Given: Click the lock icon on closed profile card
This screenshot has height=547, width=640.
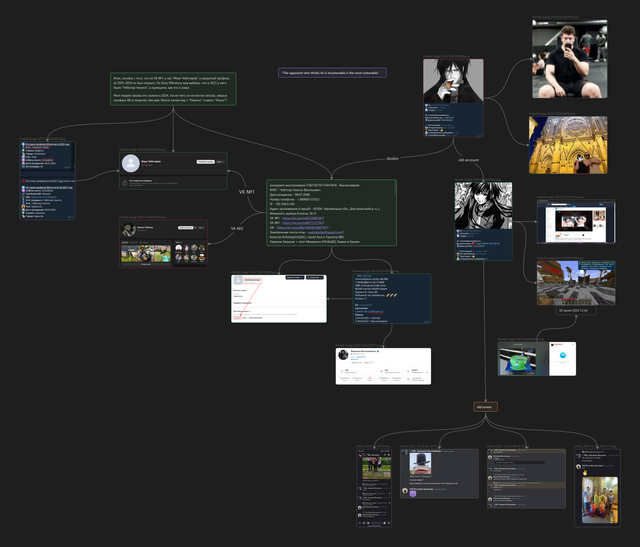Looking at the screenshot, I should 125,182.
